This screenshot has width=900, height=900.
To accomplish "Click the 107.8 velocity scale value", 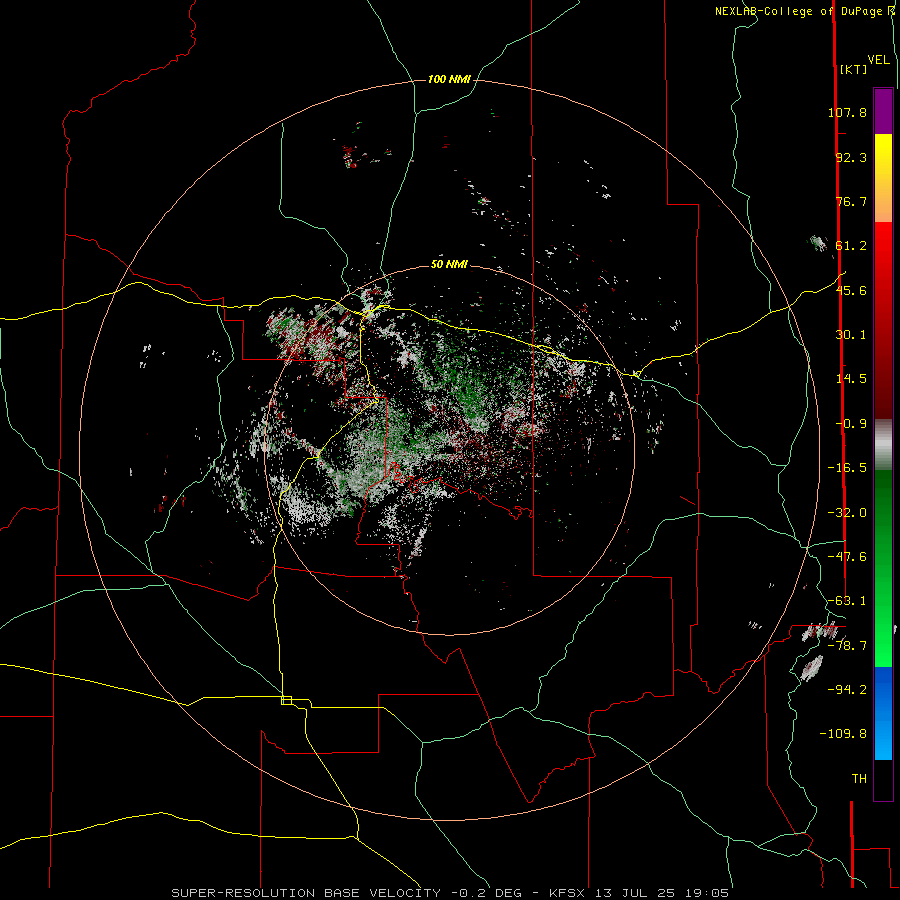I will [x=847, y=112].
